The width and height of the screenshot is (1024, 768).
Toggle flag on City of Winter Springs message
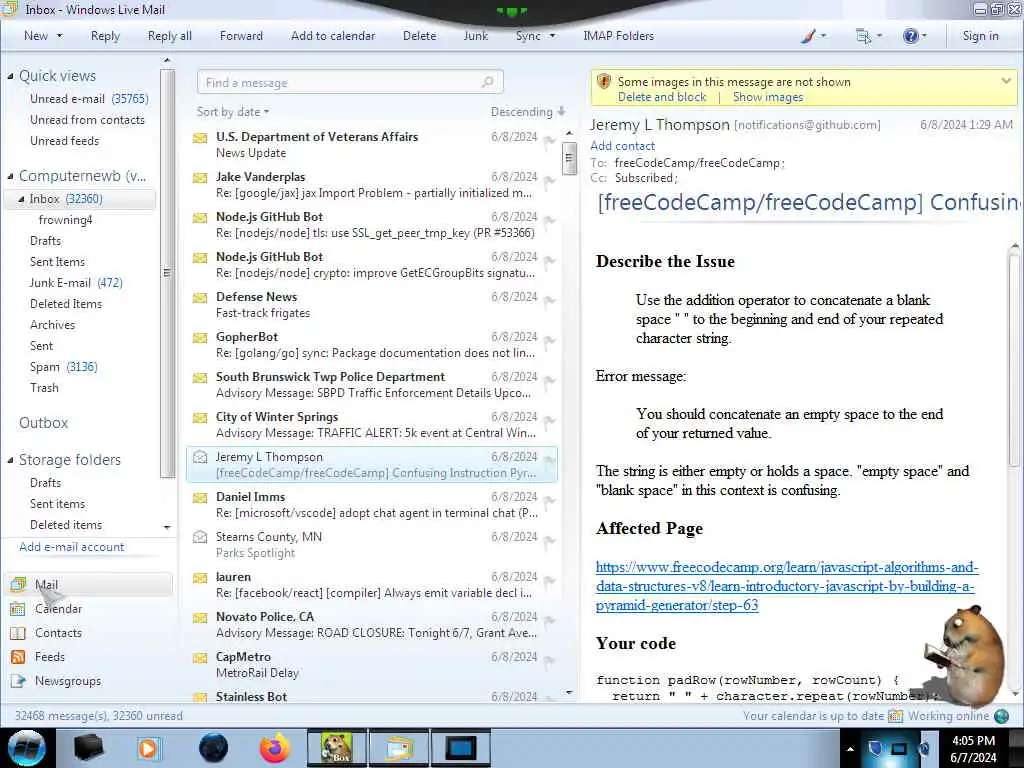click(549, 421)
